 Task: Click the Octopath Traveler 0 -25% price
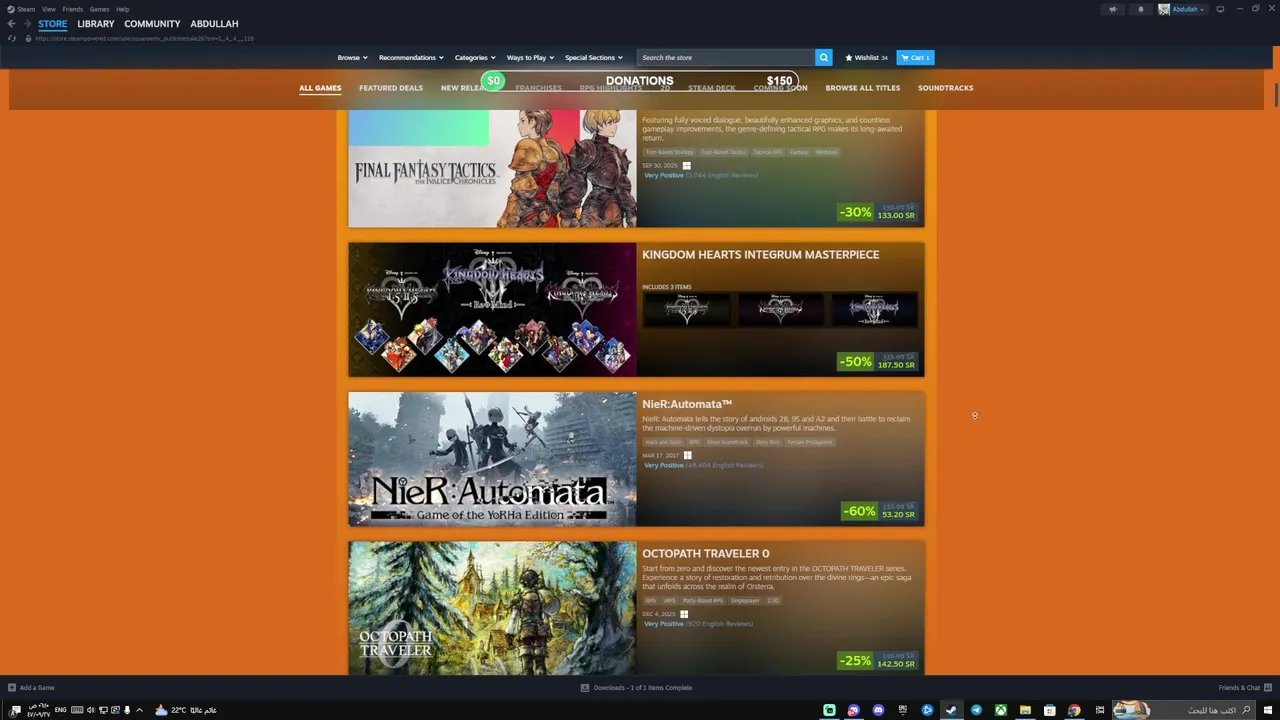click(878, 660)
